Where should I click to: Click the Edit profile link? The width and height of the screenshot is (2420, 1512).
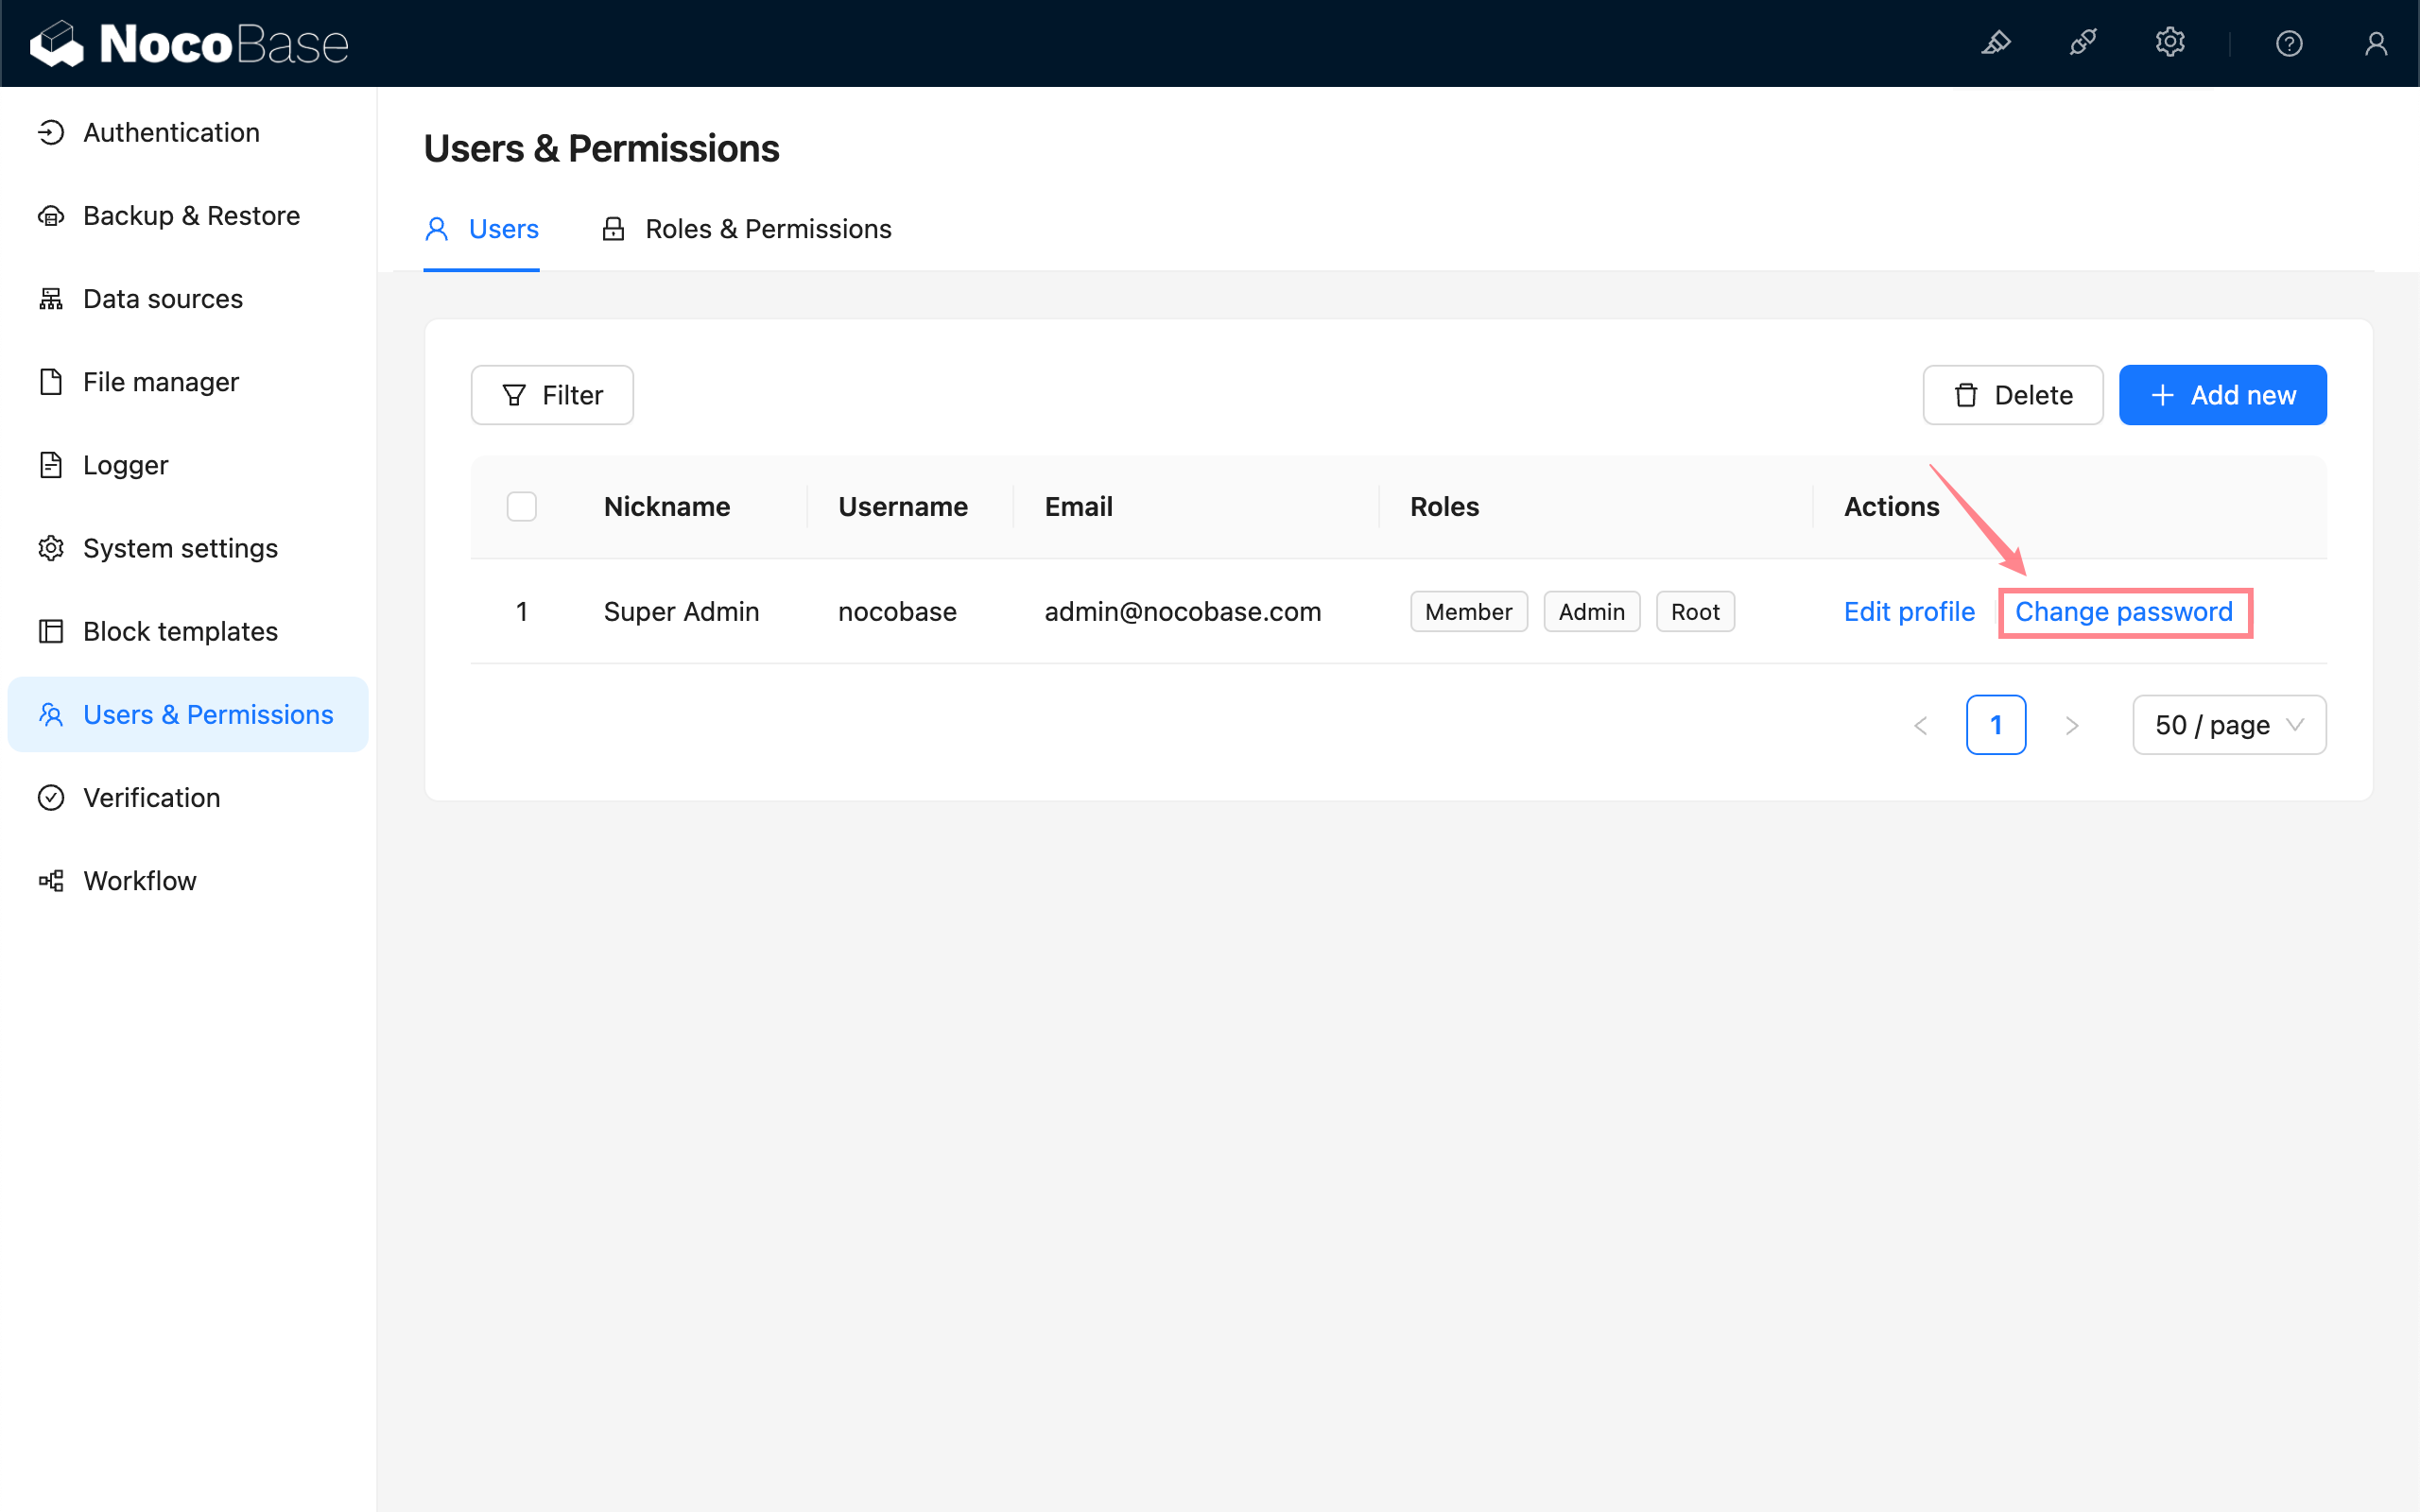tap(1908, 612)
